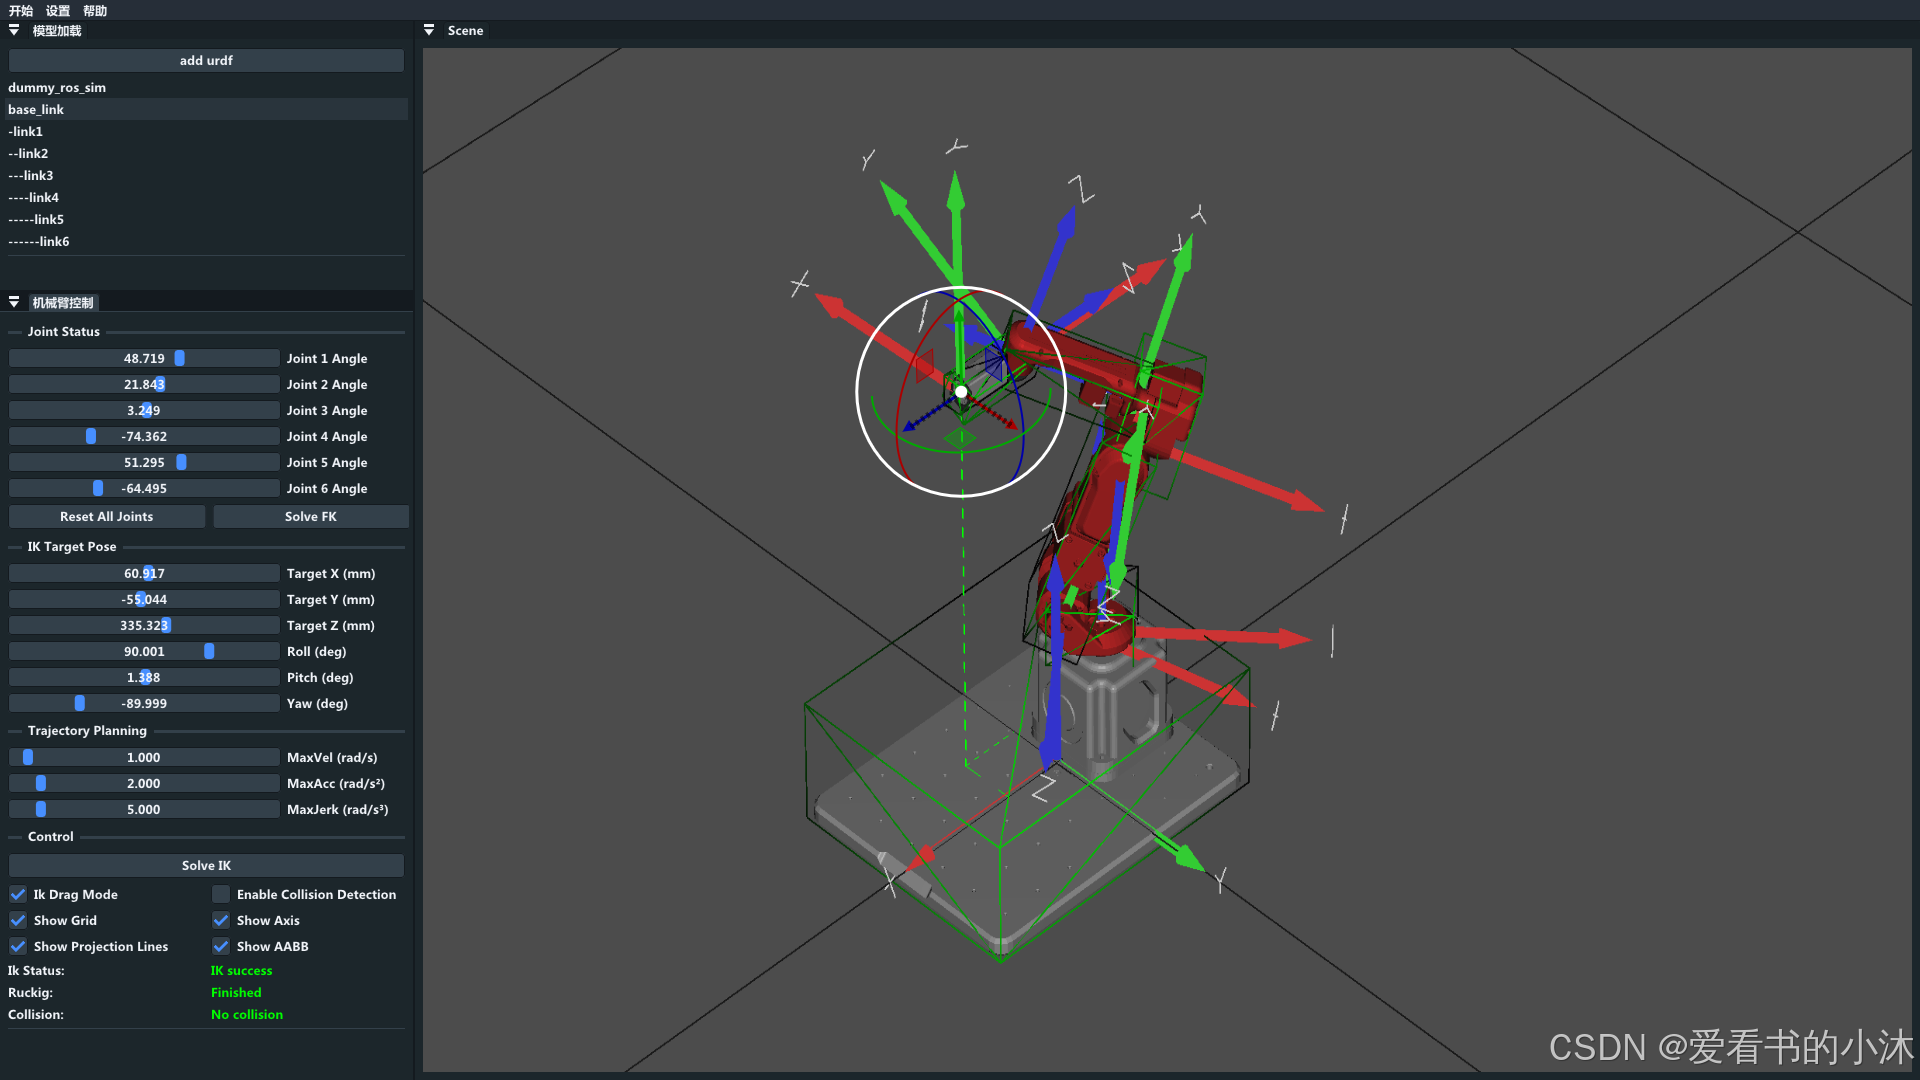The height and width of the screenshot is (1080, 1920).
Task: Open the 帮助 menu
Action: pos(95,11)
